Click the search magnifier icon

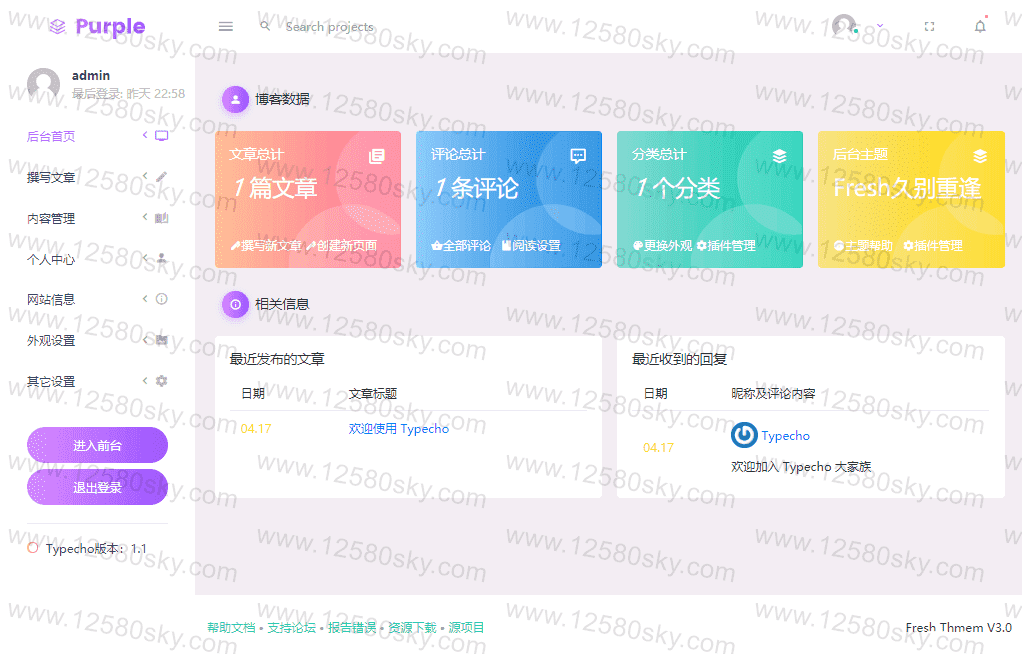click(x=265, y=26)
